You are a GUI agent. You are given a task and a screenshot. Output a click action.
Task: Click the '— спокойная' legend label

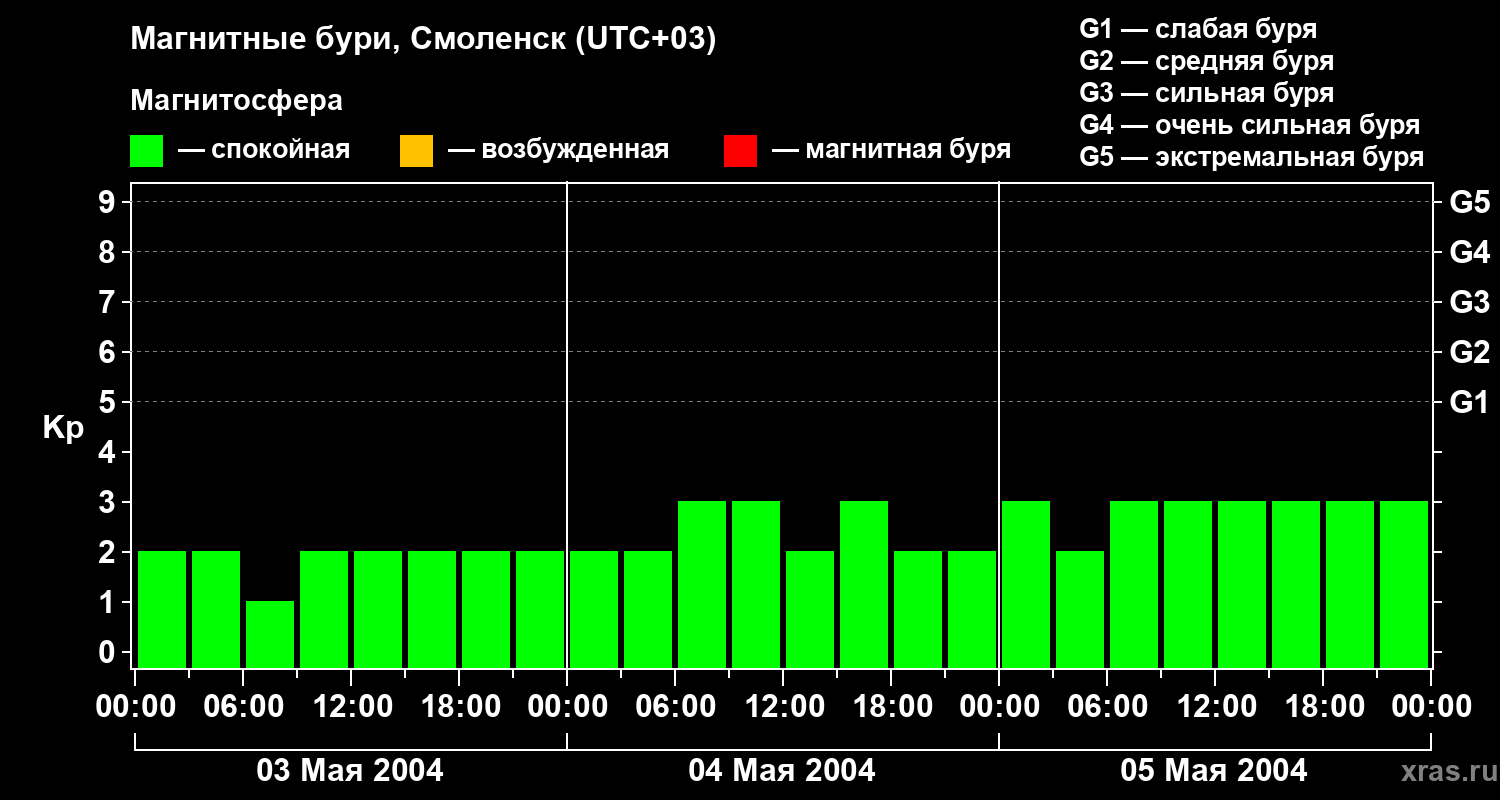point(264,150)
